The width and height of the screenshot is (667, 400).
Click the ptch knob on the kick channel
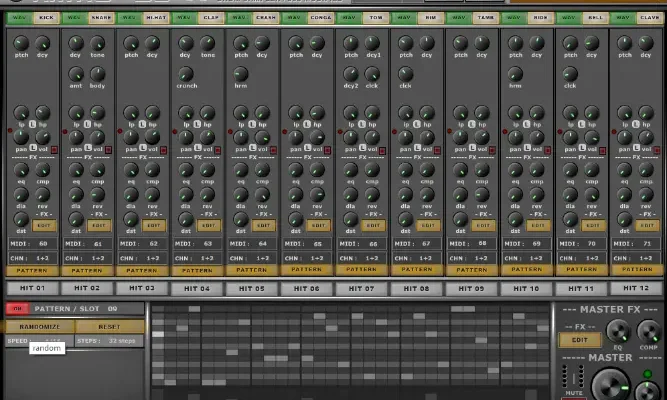pos(20,44)
